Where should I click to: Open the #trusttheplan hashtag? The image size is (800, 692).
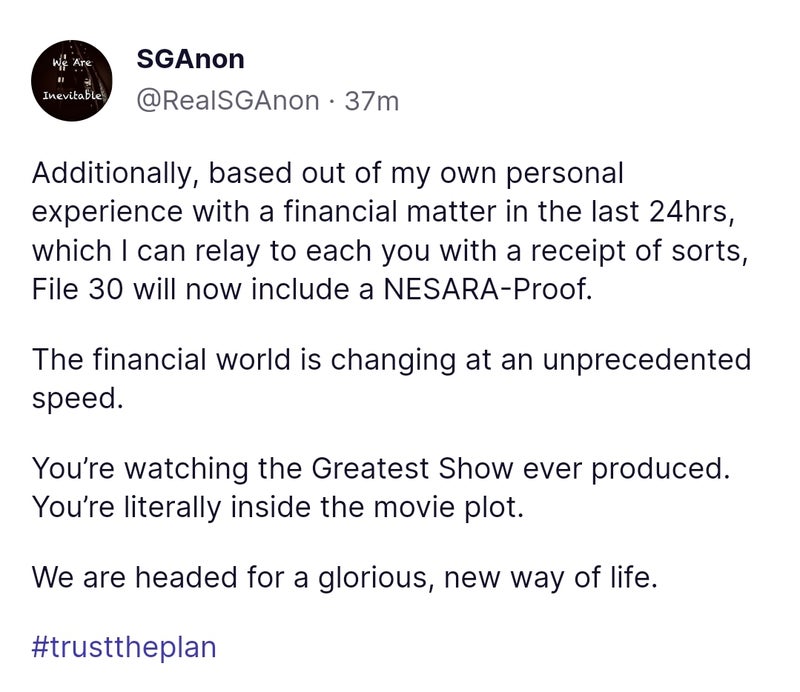(124, 646)
